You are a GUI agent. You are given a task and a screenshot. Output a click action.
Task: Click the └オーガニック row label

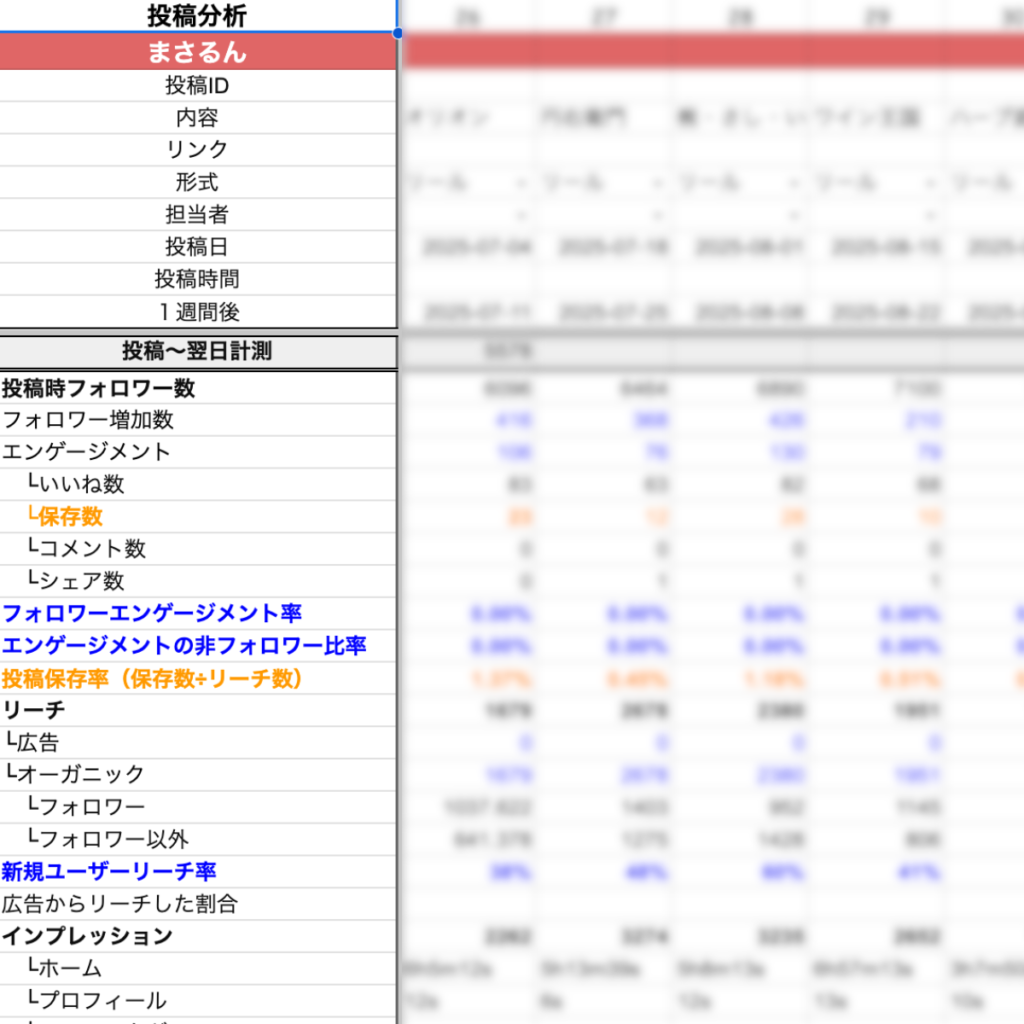tap(76, 774)
